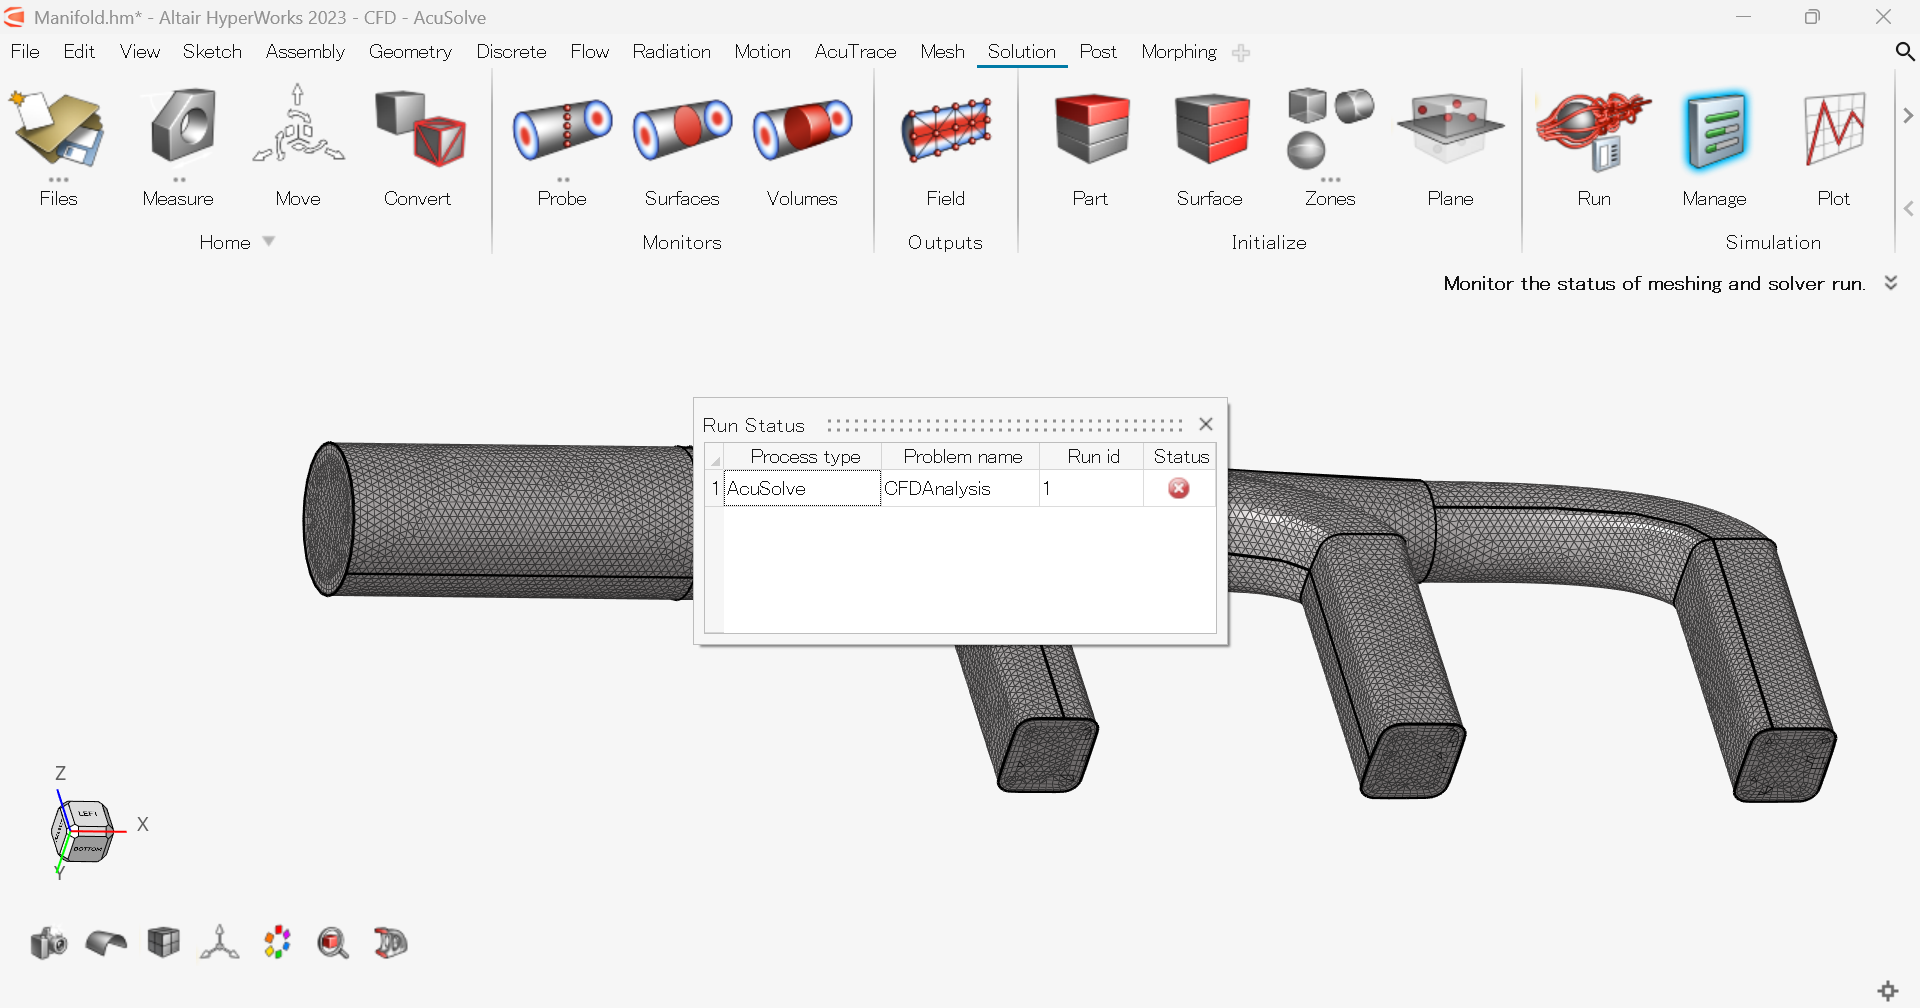Toggle the 3D view mode icon
Image resolution: width=1920 pixels, height=1008 pixels.
tap(390, 942)
